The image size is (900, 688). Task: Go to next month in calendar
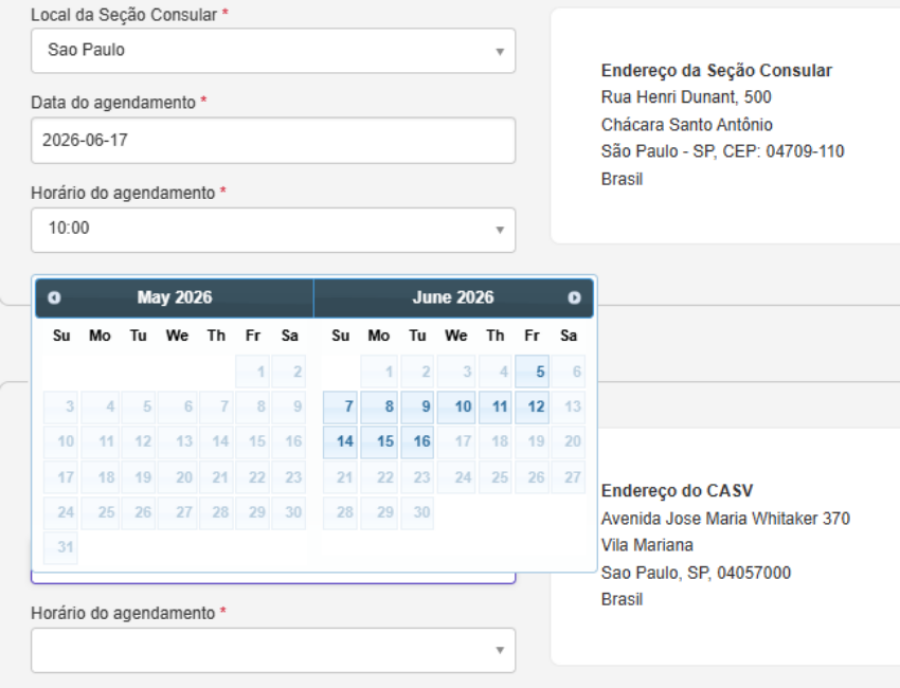click(x=573, y=298)
